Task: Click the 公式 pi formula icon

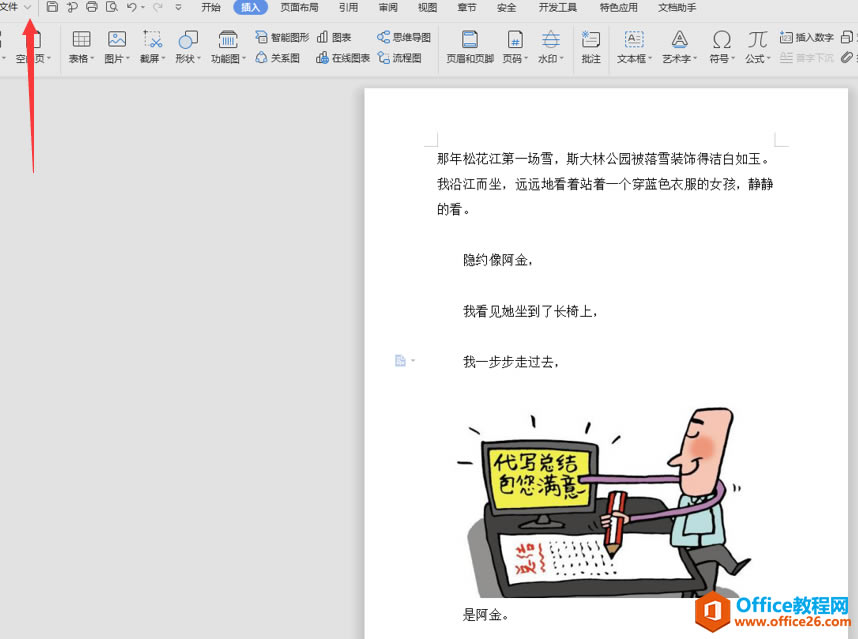Action: tap(757, 39)
